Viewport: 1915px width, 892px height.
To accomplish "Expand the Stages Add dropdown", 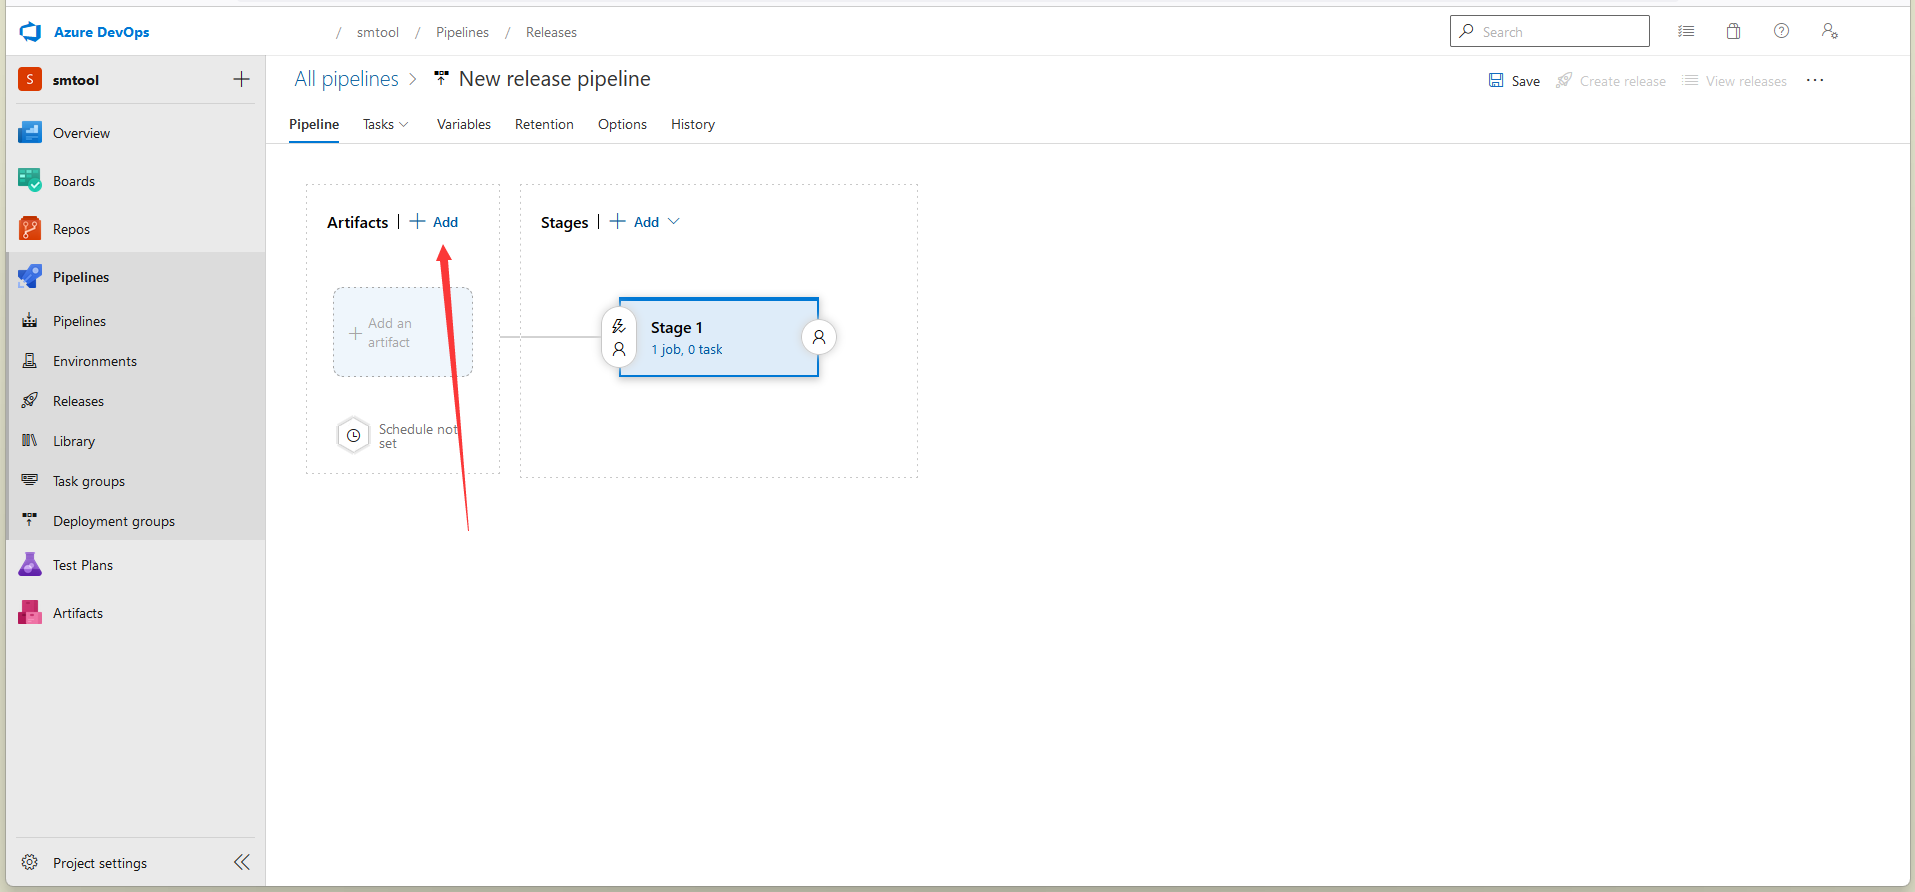I will [x=674, y=222].
